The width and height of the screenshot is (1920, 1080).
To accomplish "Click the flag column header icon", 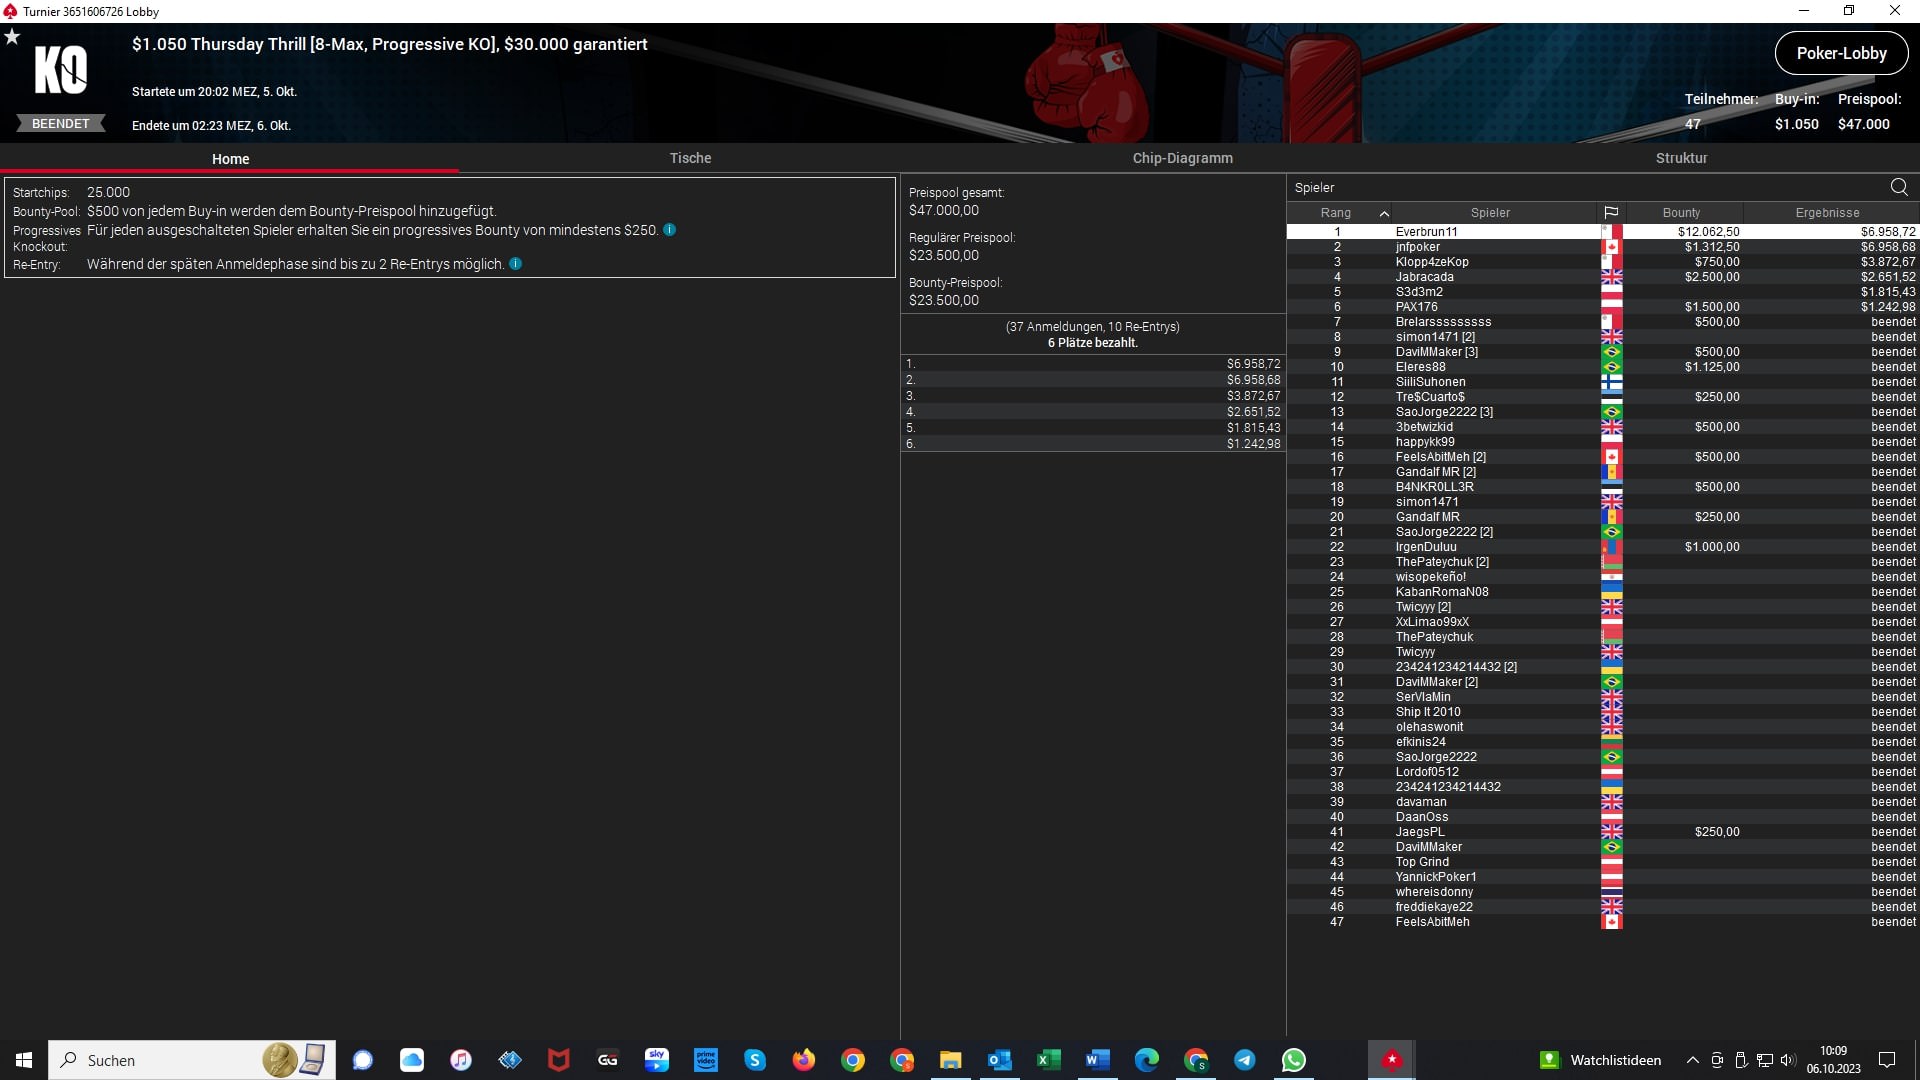I will tap(1611, 213).
